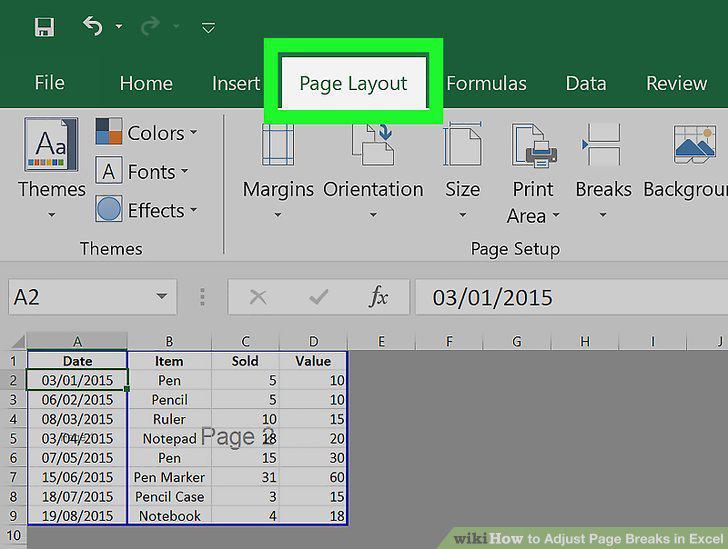Viewport: 728px width, 549px height.
Task: Click the Breaks icon
Action: (x=602, y=144)
